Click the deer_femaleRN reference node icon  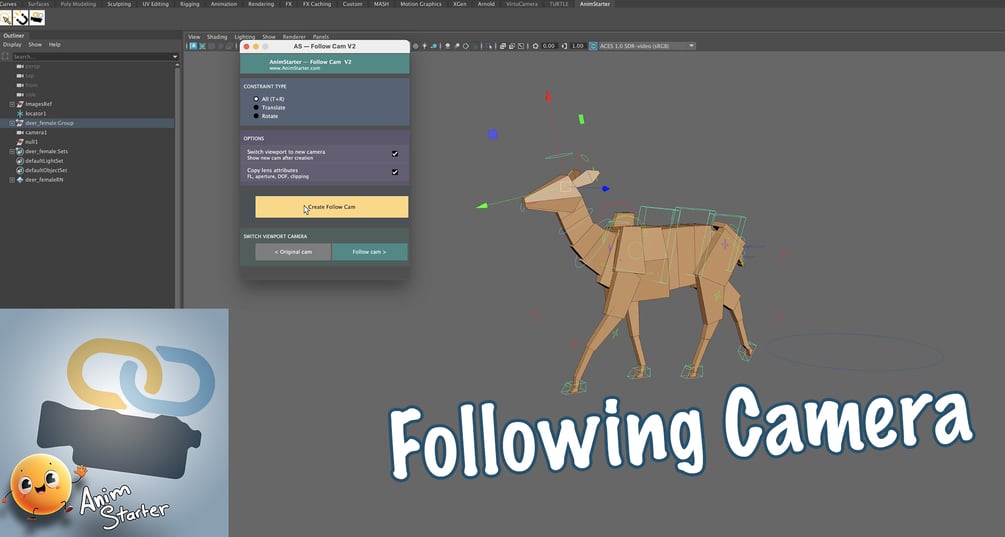click(20, 180)
